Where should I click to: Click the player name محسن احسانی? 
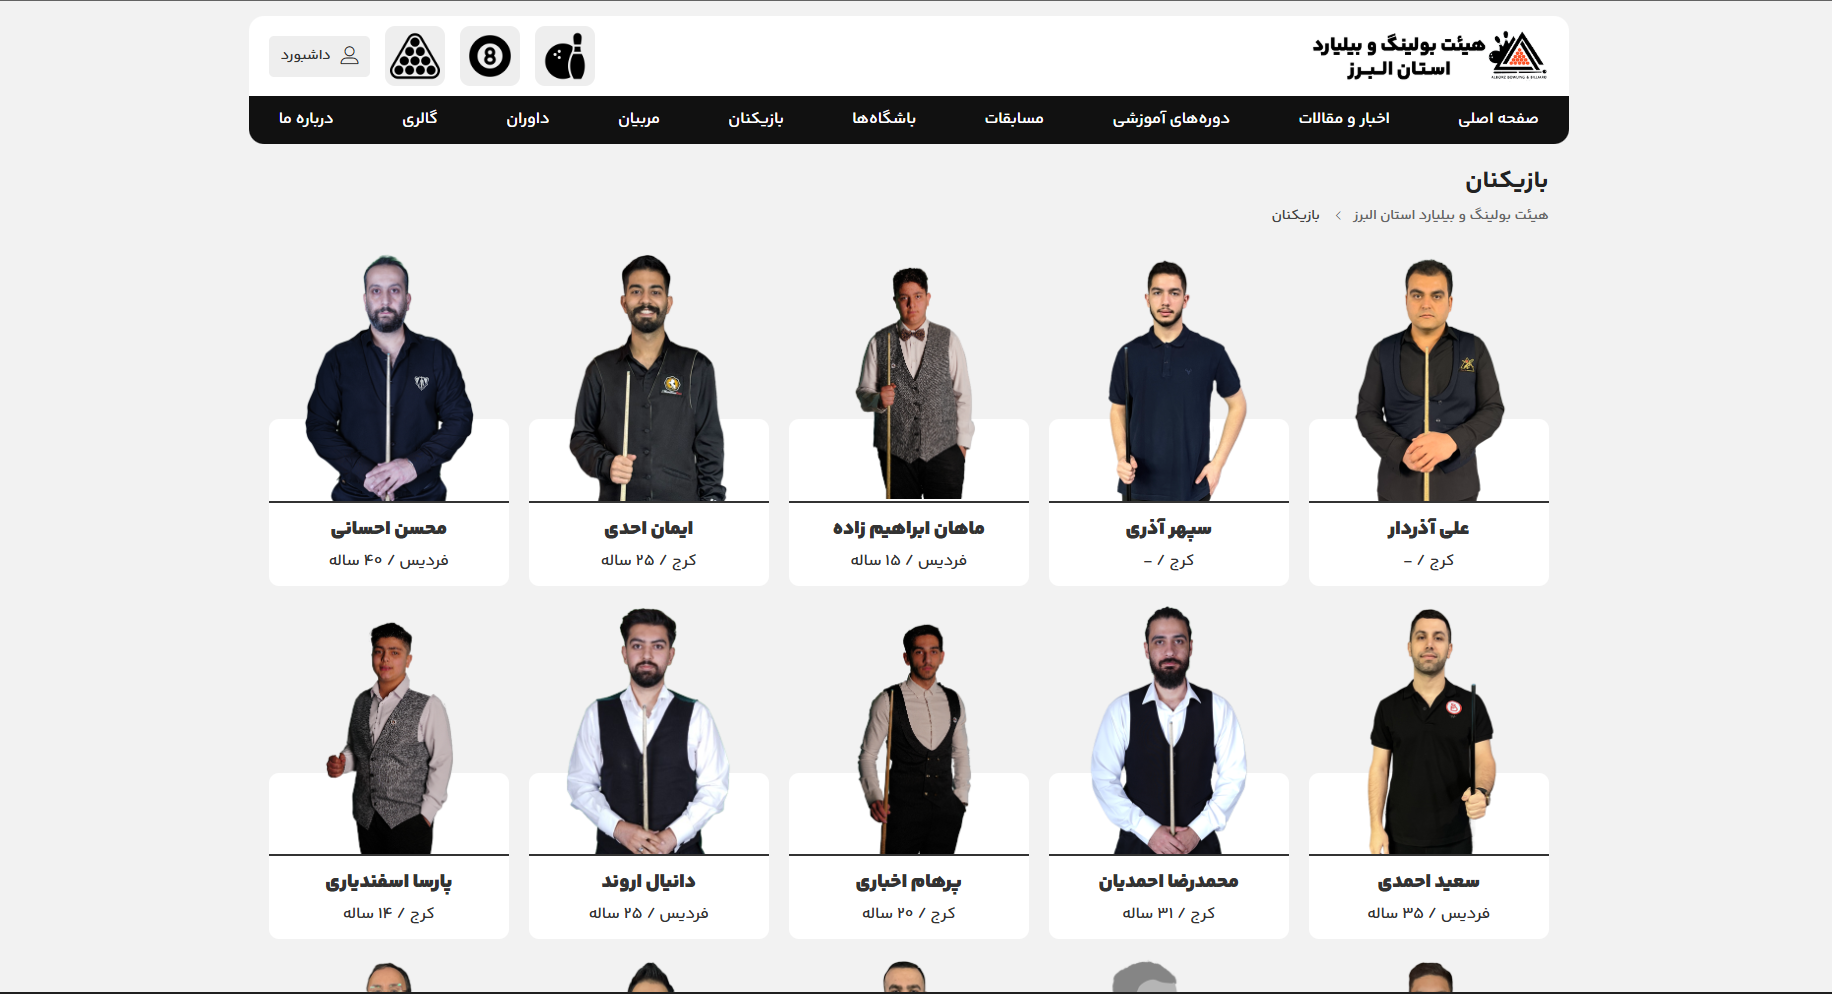coord(389,528)
